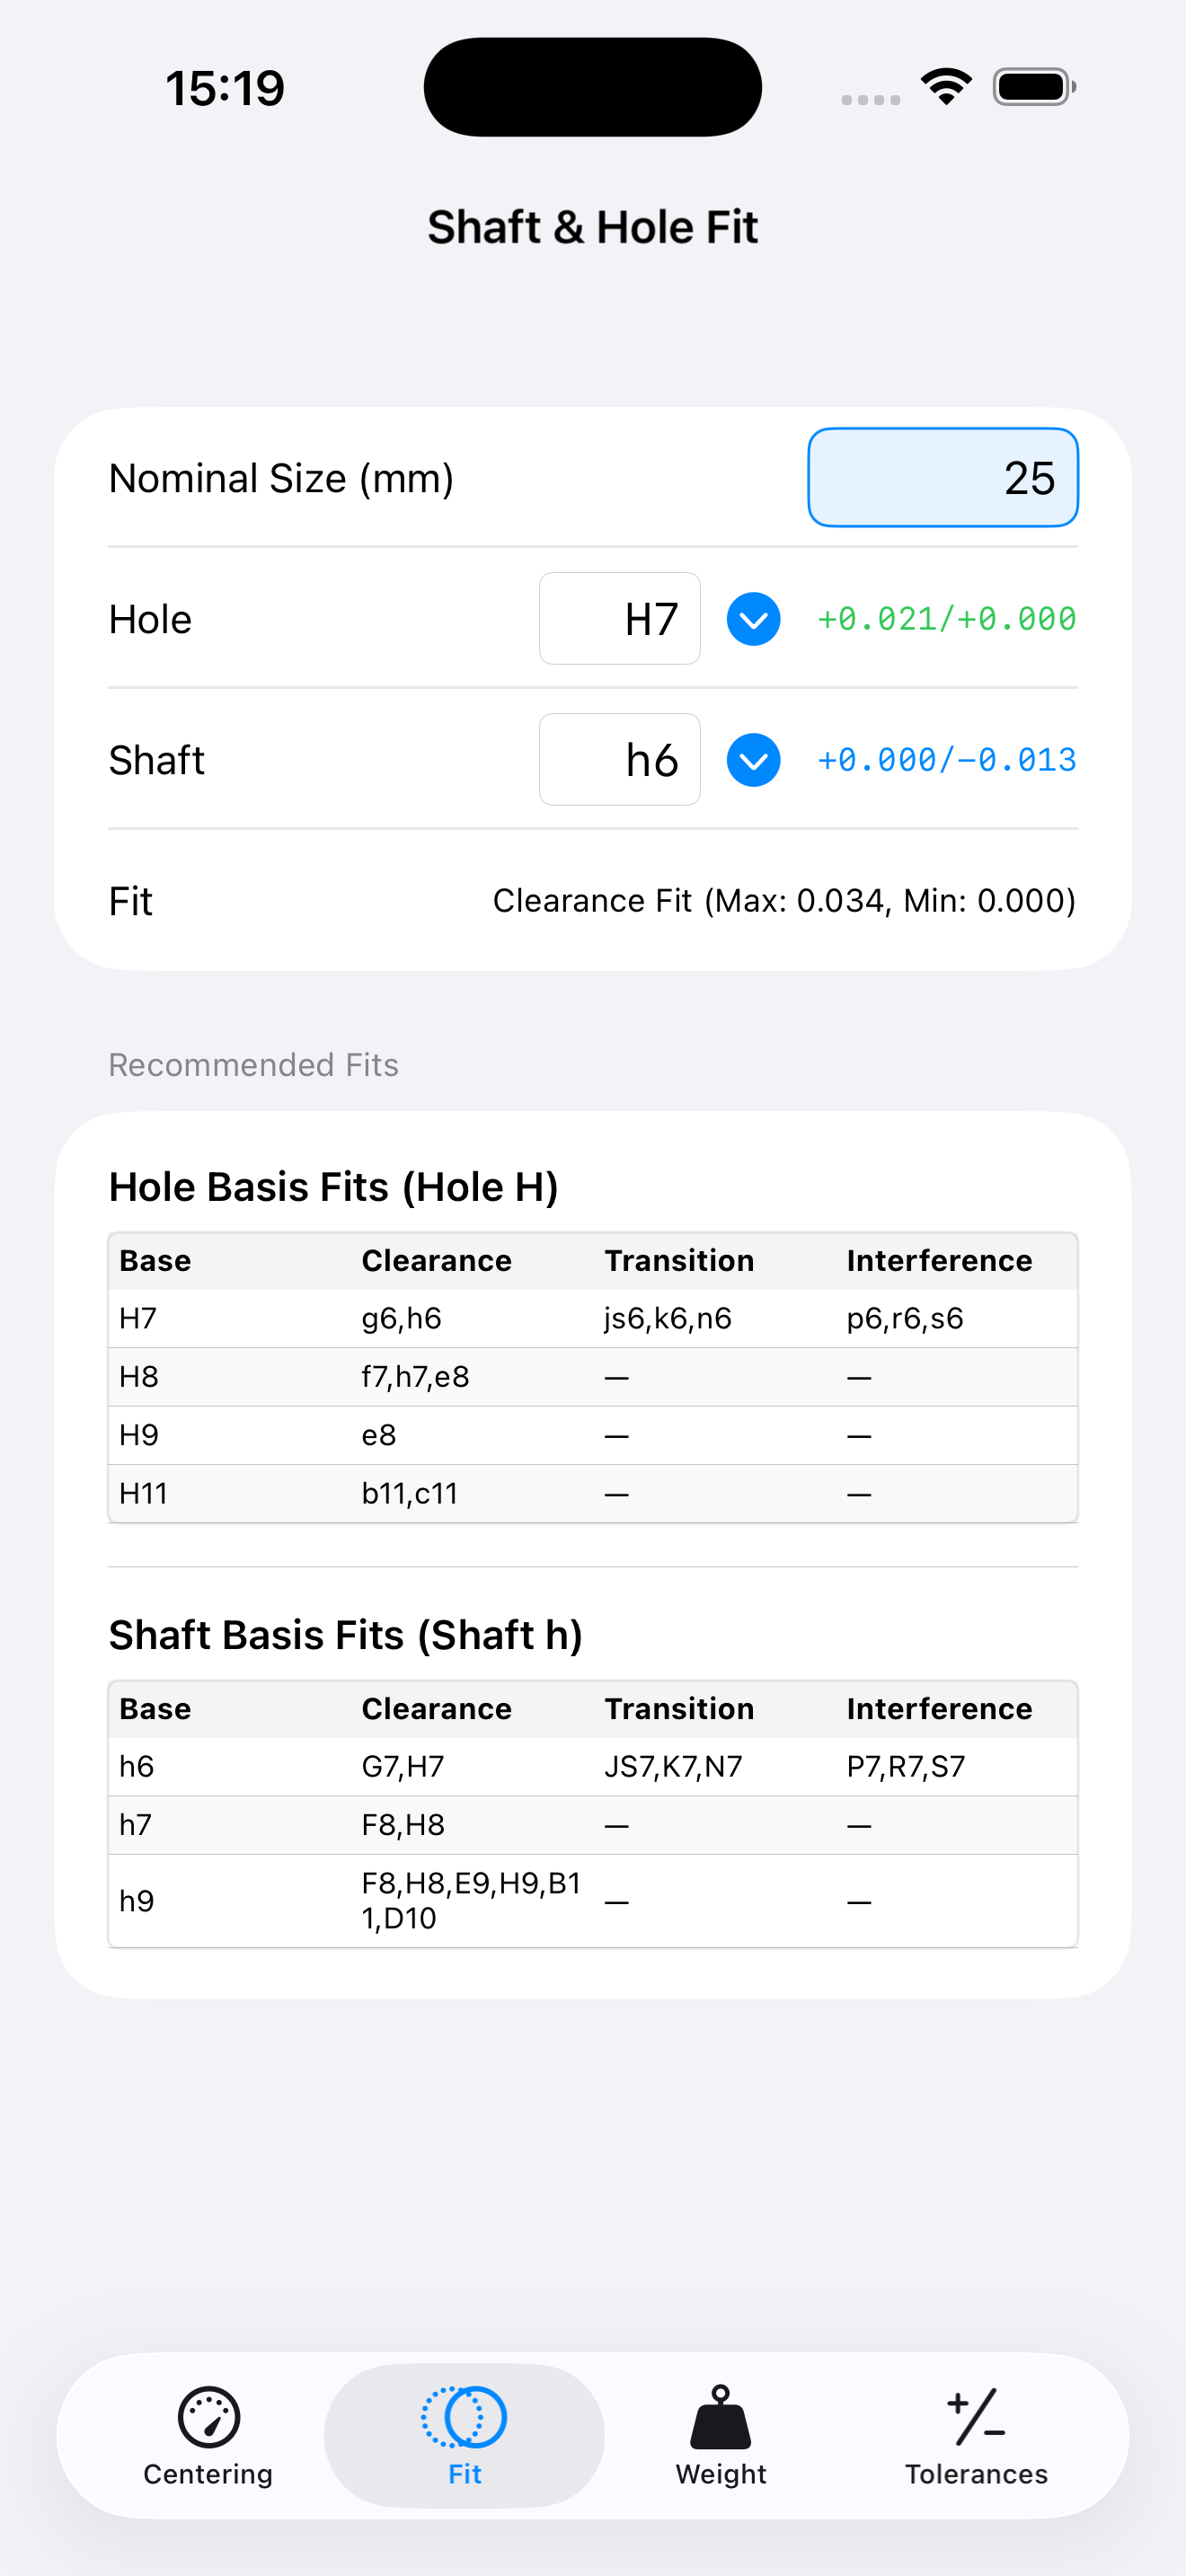The image size is (1186, 2576).
Task: Select the F8,H8 clearance cell for h7
Action: coord(402,1825)
